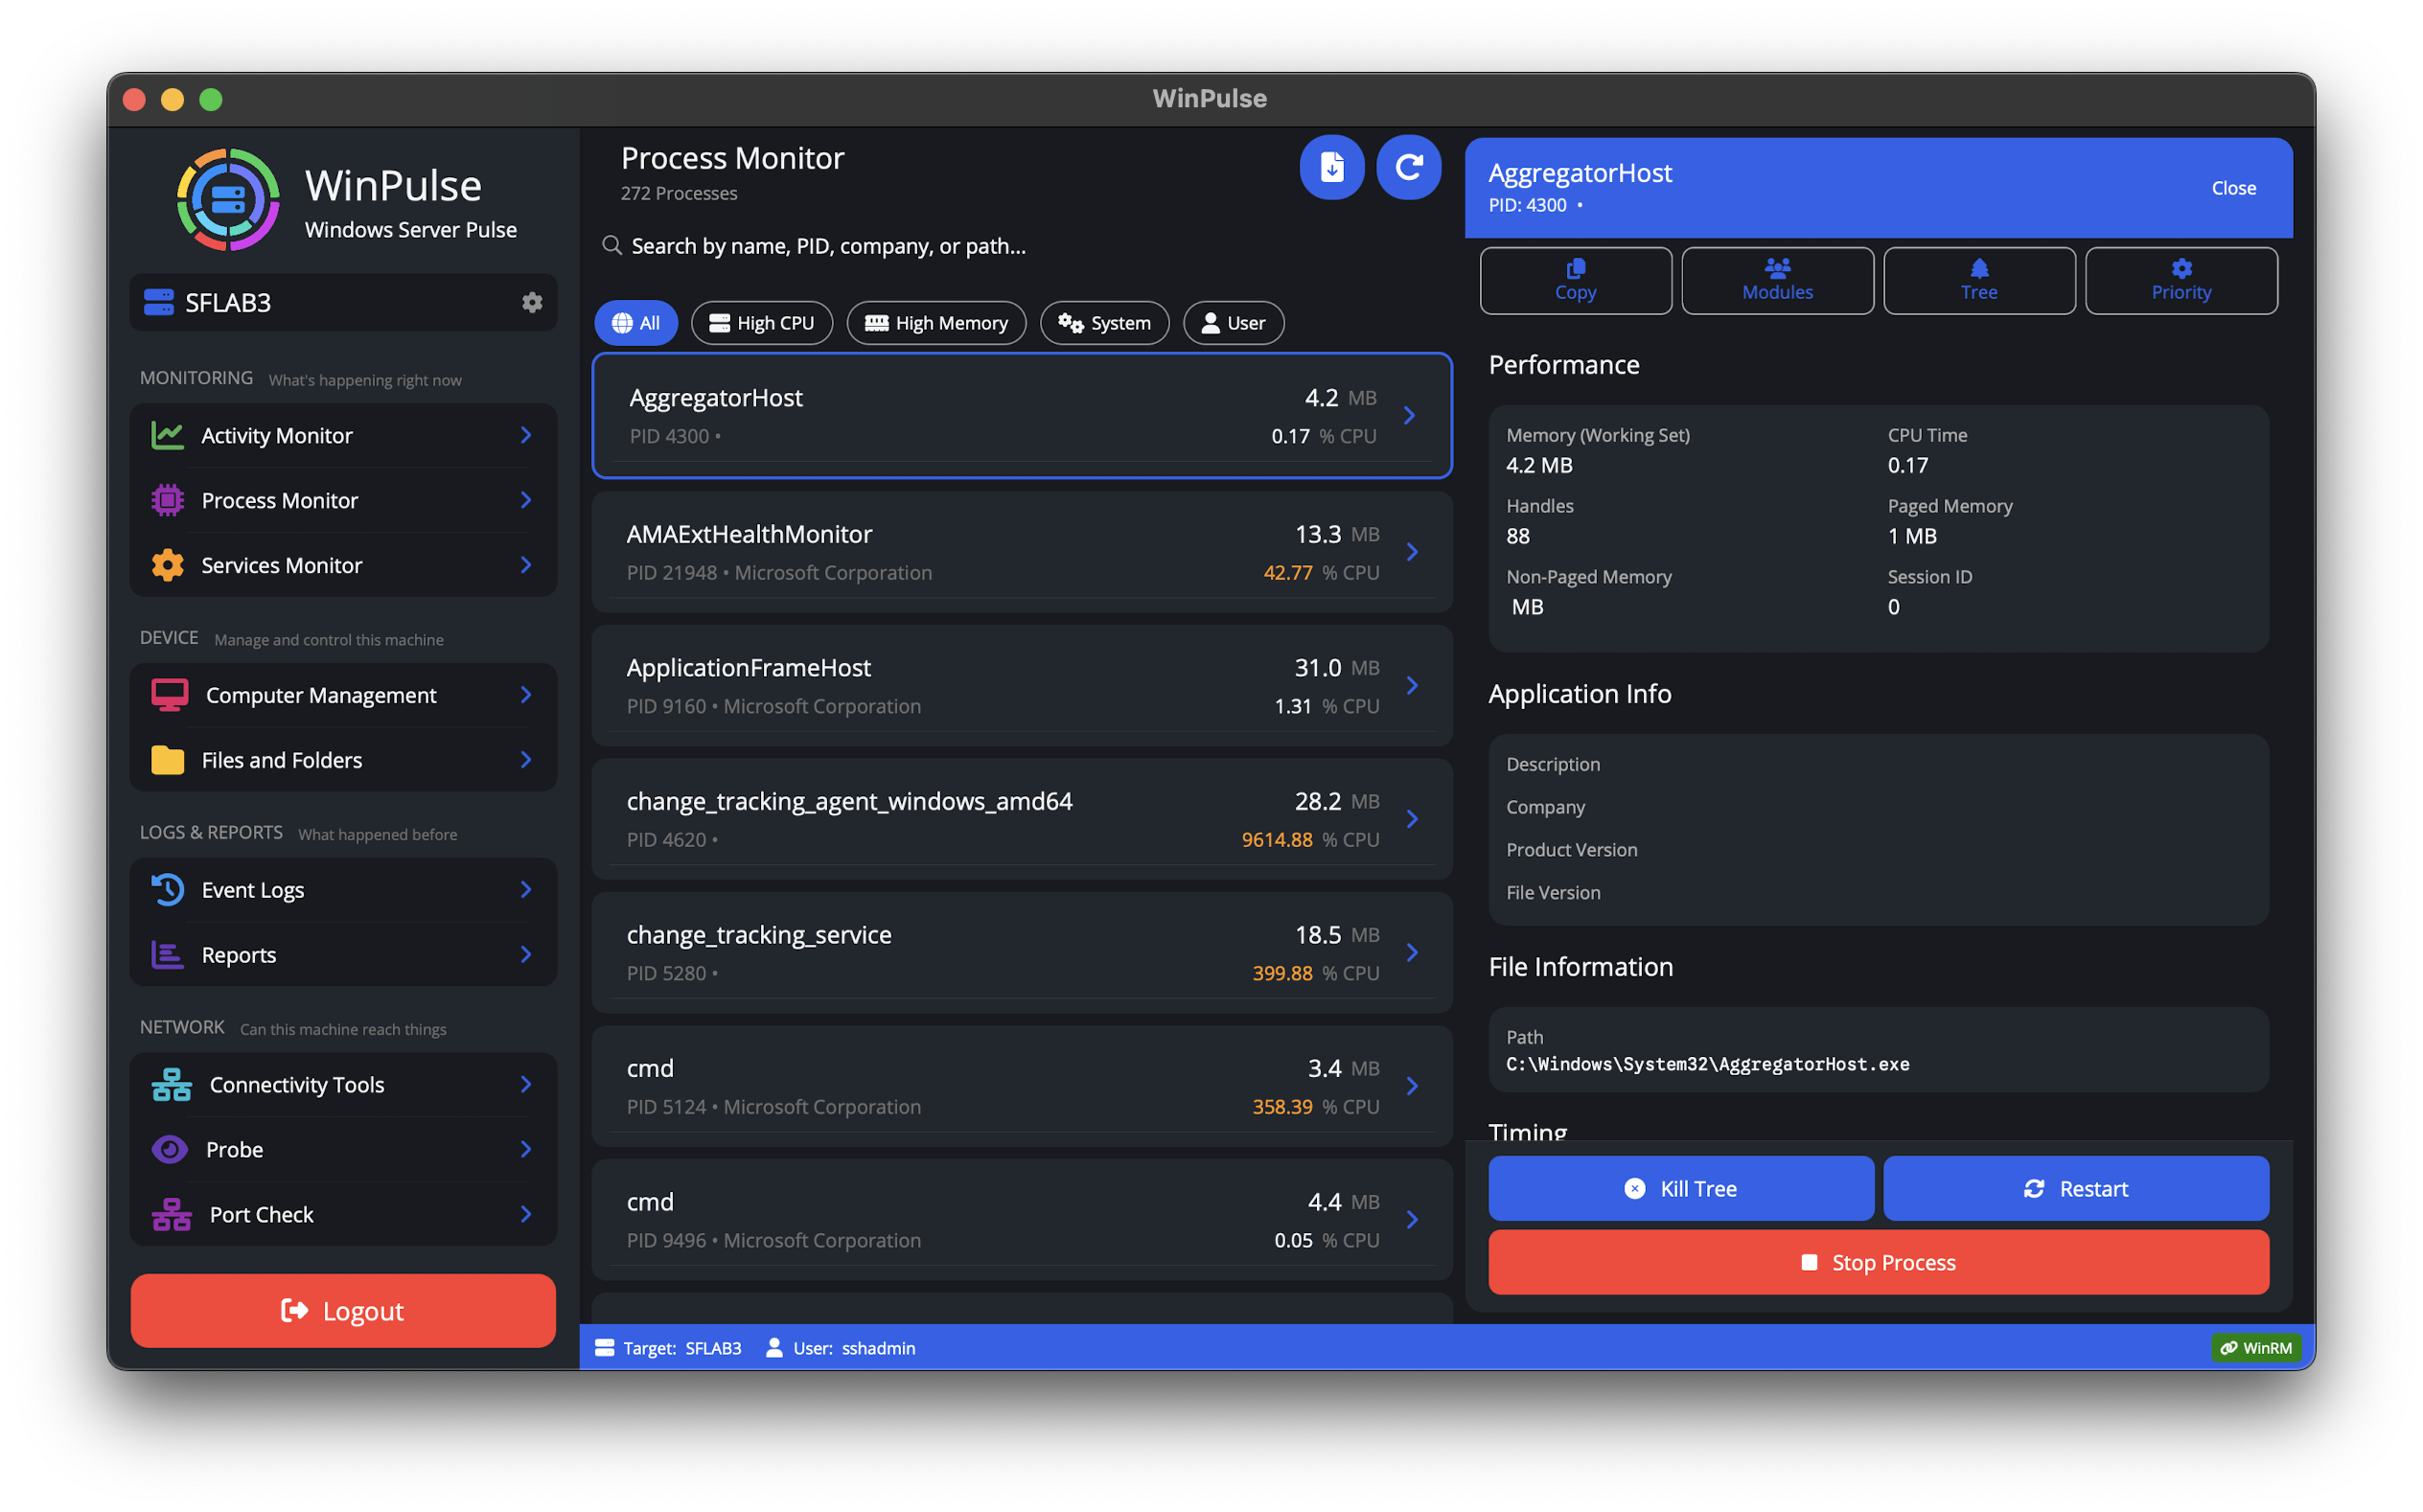Copy AggregatorHost details via the Copy icon
The width and height of the screenshot is (2423, 1512).
click(1576, 280)
